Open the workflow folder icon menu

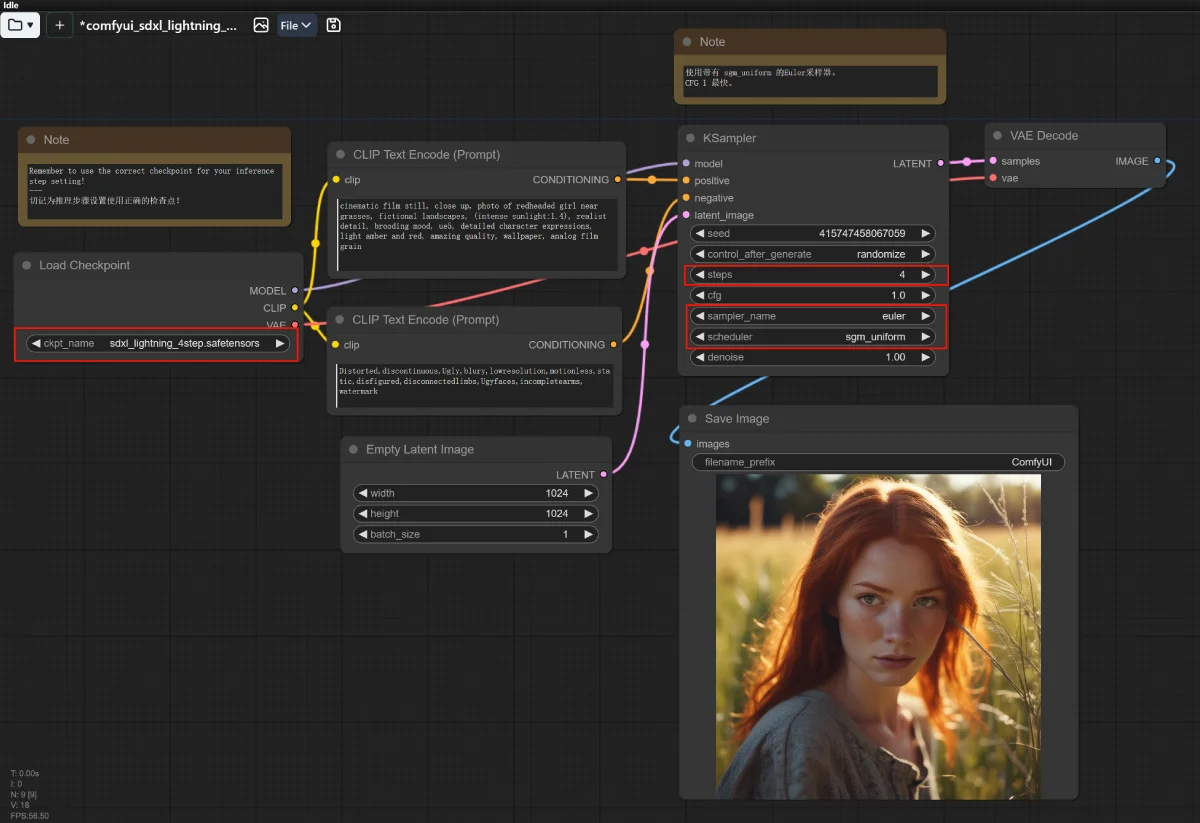(x=20, y=25)
